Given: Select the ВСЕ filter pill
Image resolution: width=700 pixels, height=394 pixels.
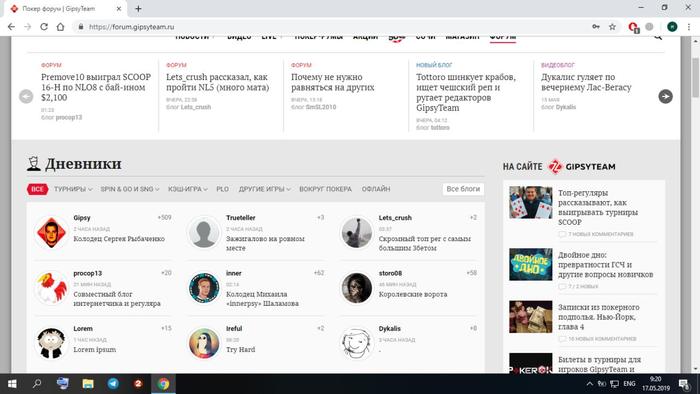Looking at the screenshot, I should click(38, 189).
